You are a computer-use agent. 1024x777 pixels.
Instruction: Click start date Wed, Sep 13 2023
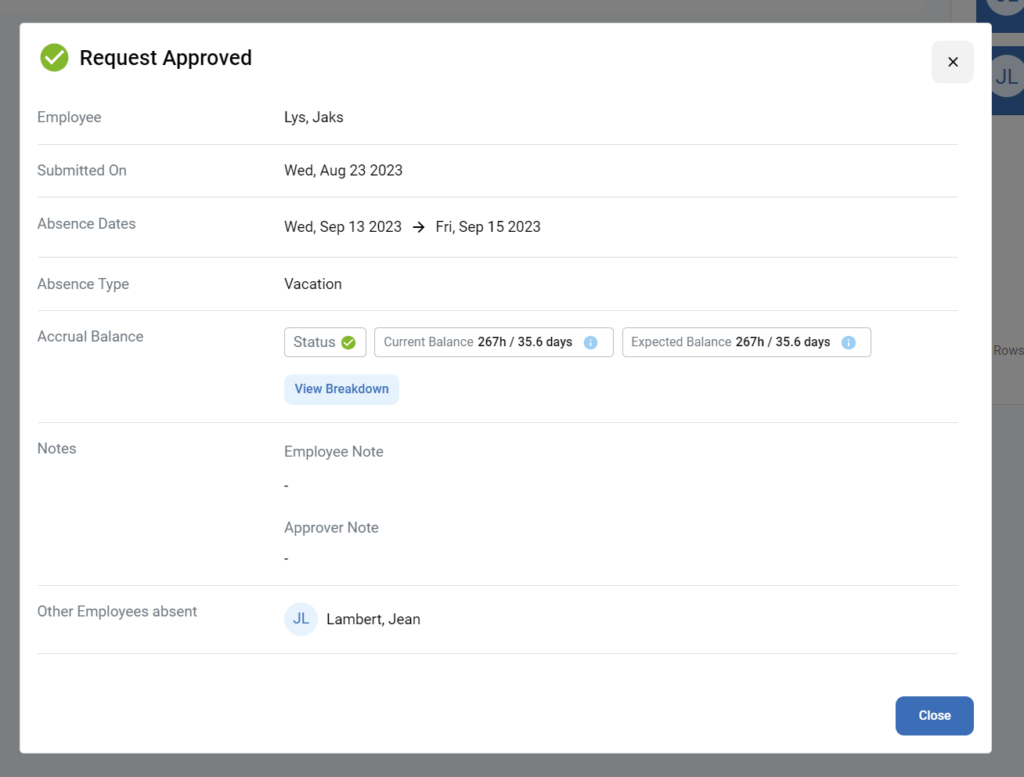(x=342, y=227)
